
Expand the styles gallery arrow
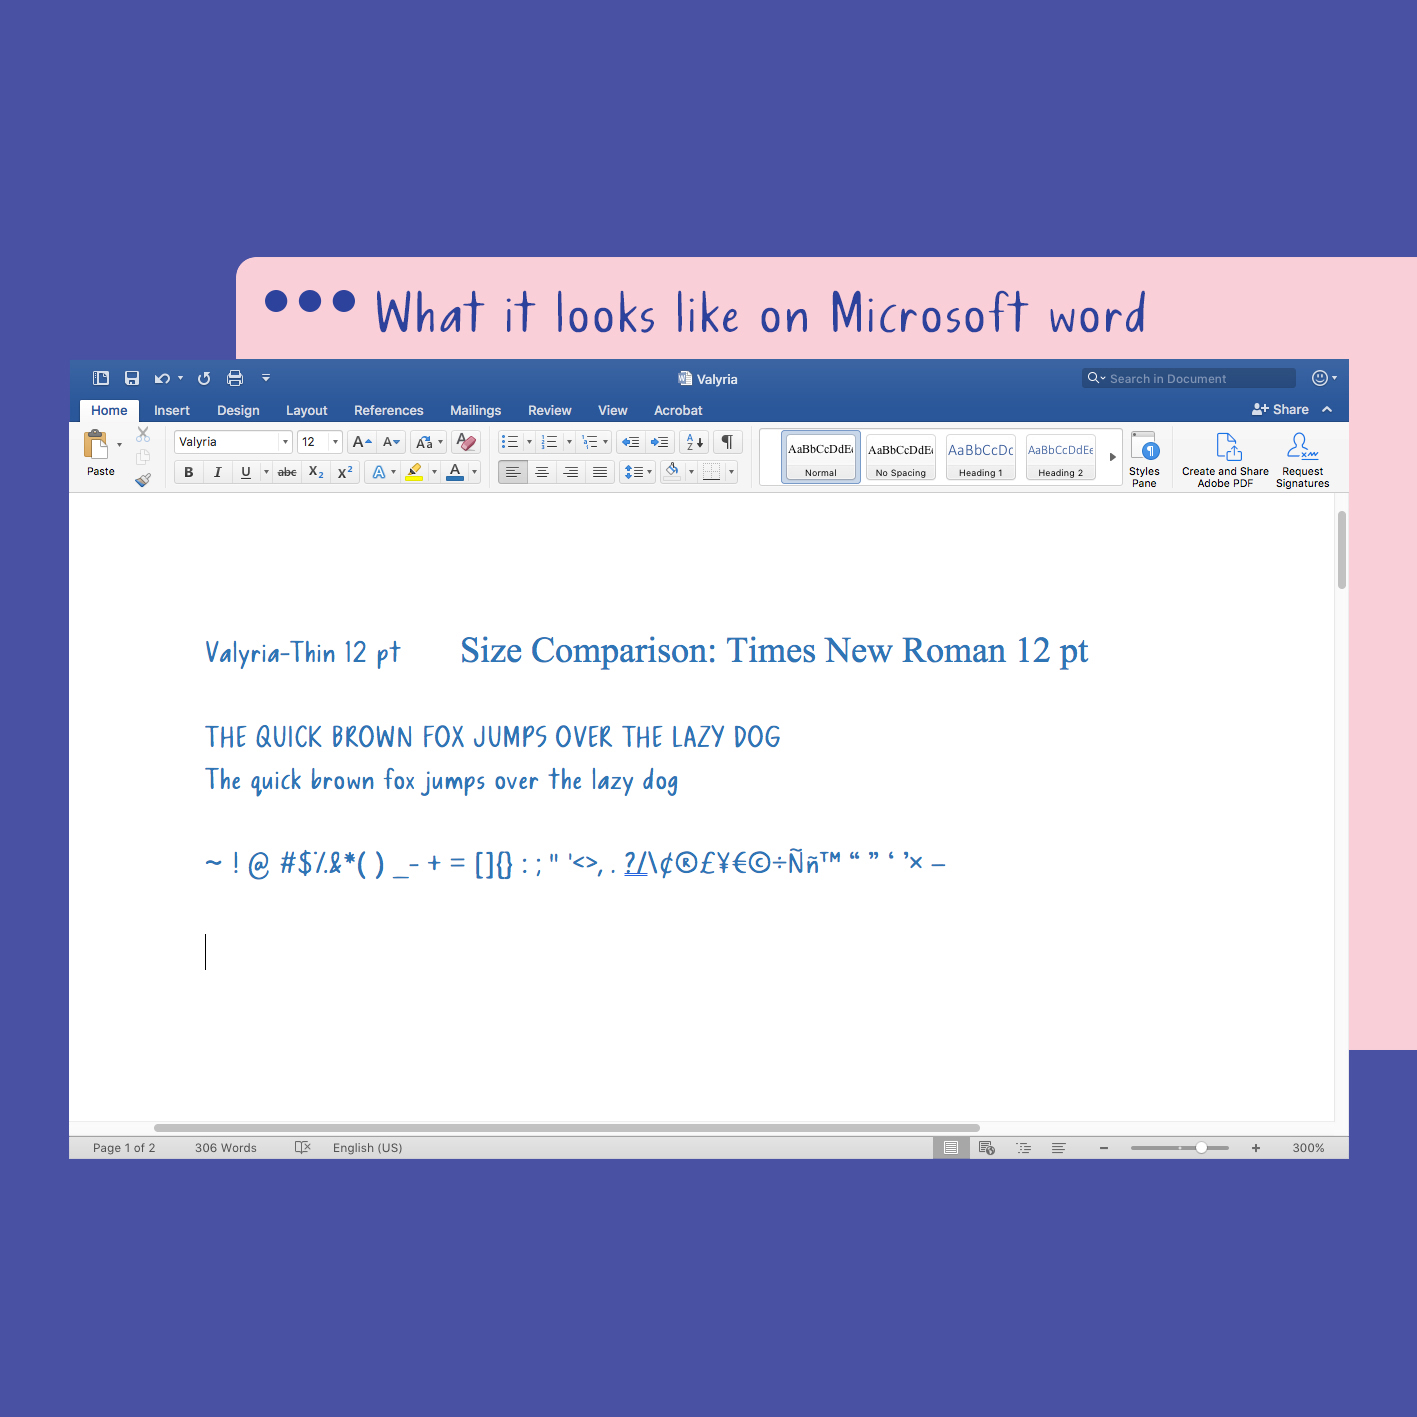coord(1112,457)
